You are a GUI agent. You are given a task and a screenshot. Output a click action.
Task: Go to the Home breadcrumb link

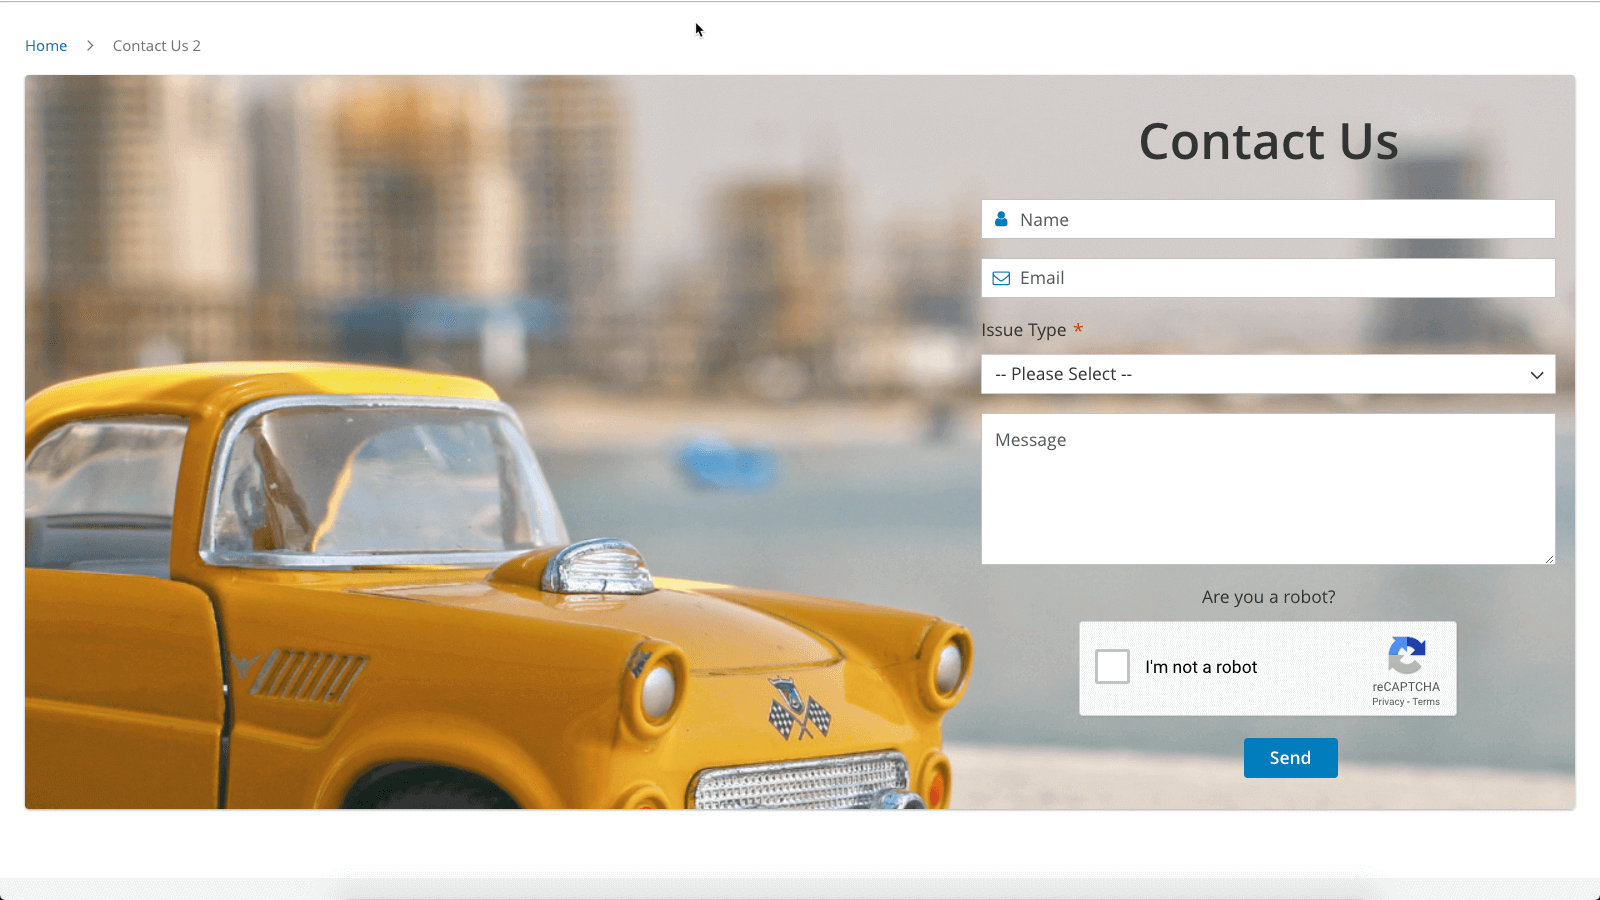46,46
